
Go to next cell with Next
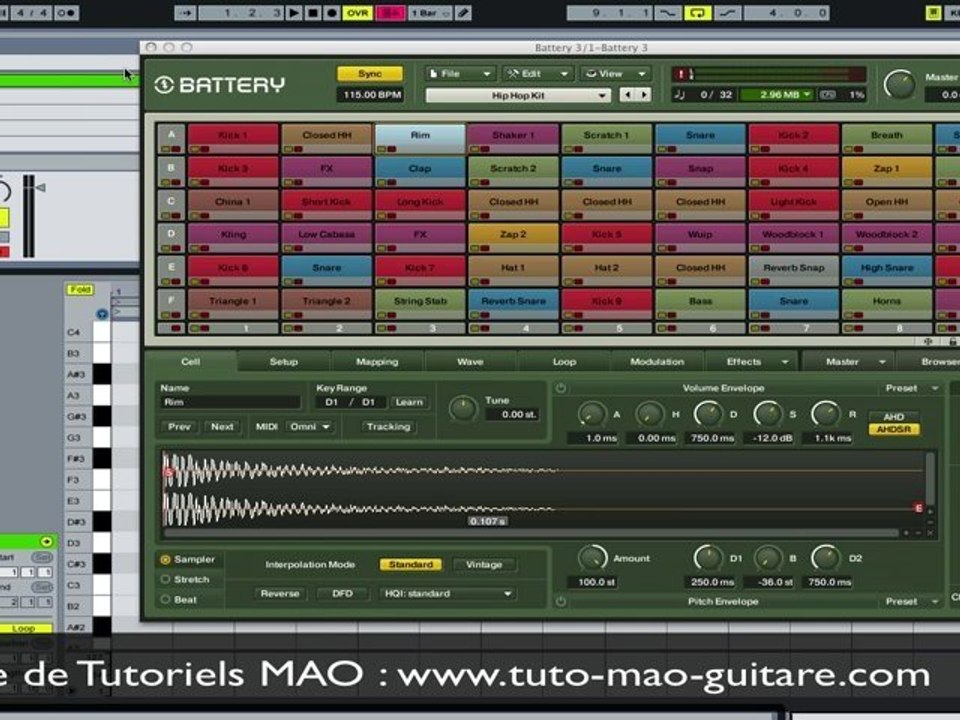[x=222, y=427]
